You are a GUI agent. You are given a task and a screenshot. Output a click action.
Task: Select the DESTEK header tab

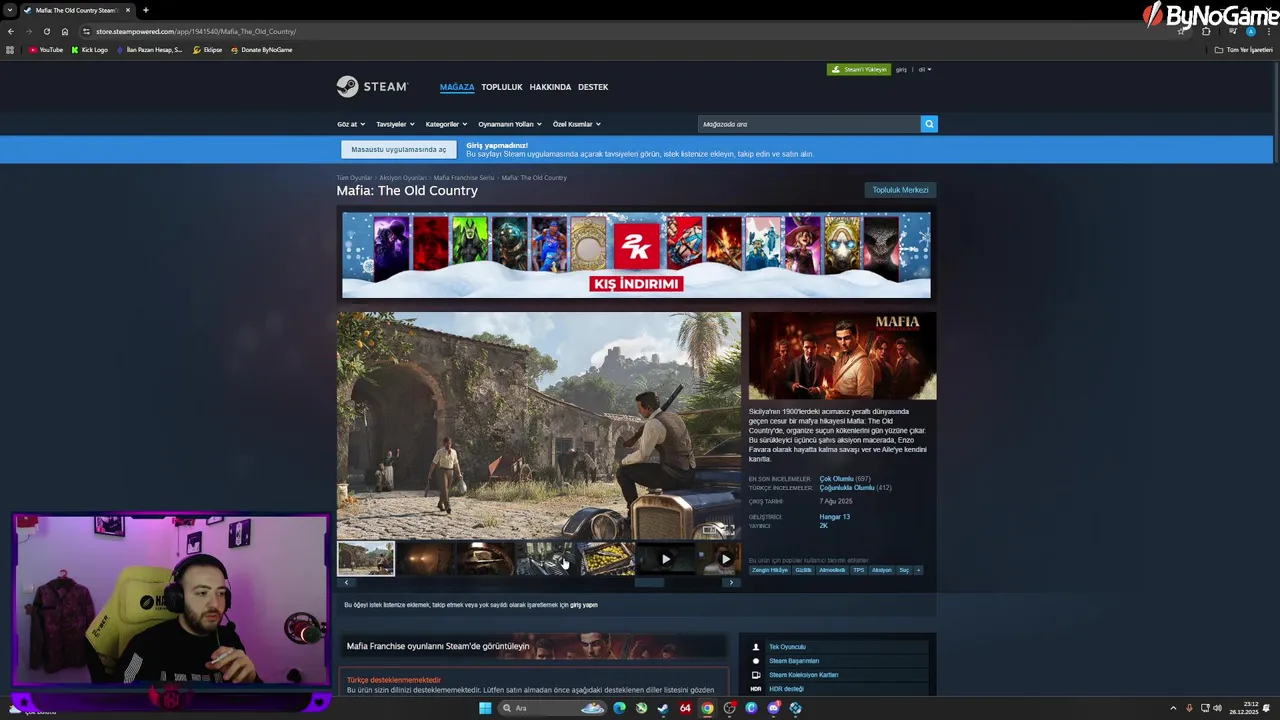click(593, 87)
